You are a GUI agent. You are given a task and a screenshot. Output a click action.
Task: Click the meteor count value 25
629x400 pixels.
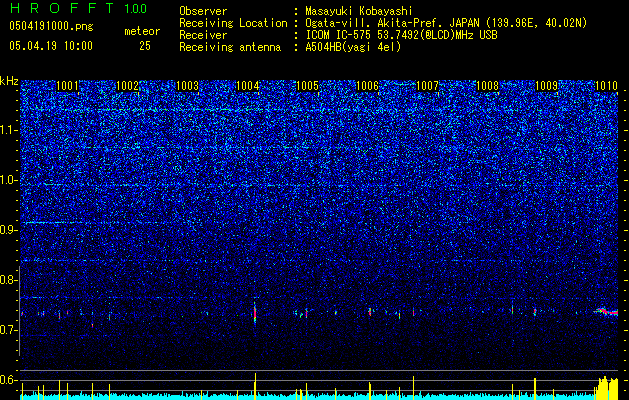coord(145,46)
